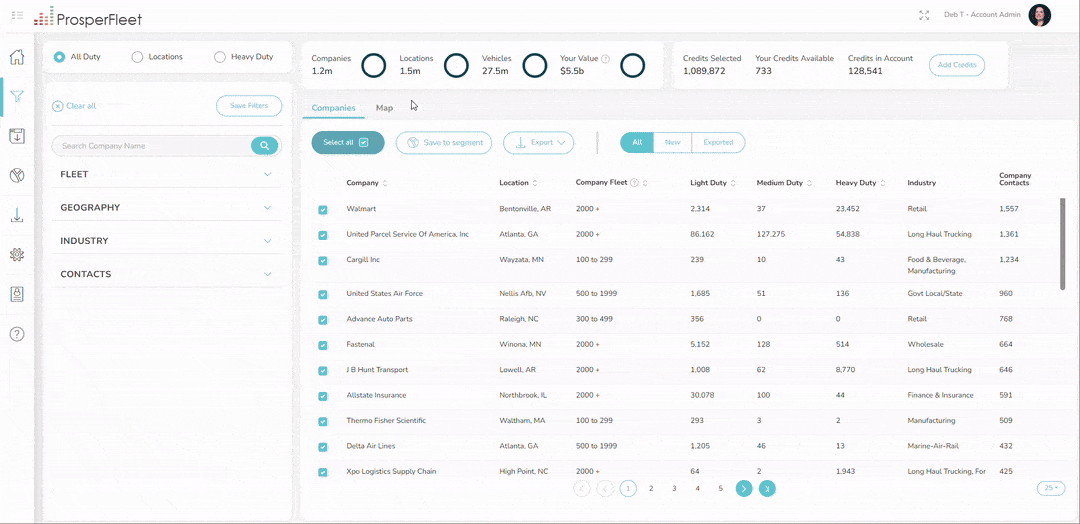The height and width of the screenshot is (524, 1080).
Task: Click Clear all filters link
Action: pyautogui.click(x=74, y=106)
